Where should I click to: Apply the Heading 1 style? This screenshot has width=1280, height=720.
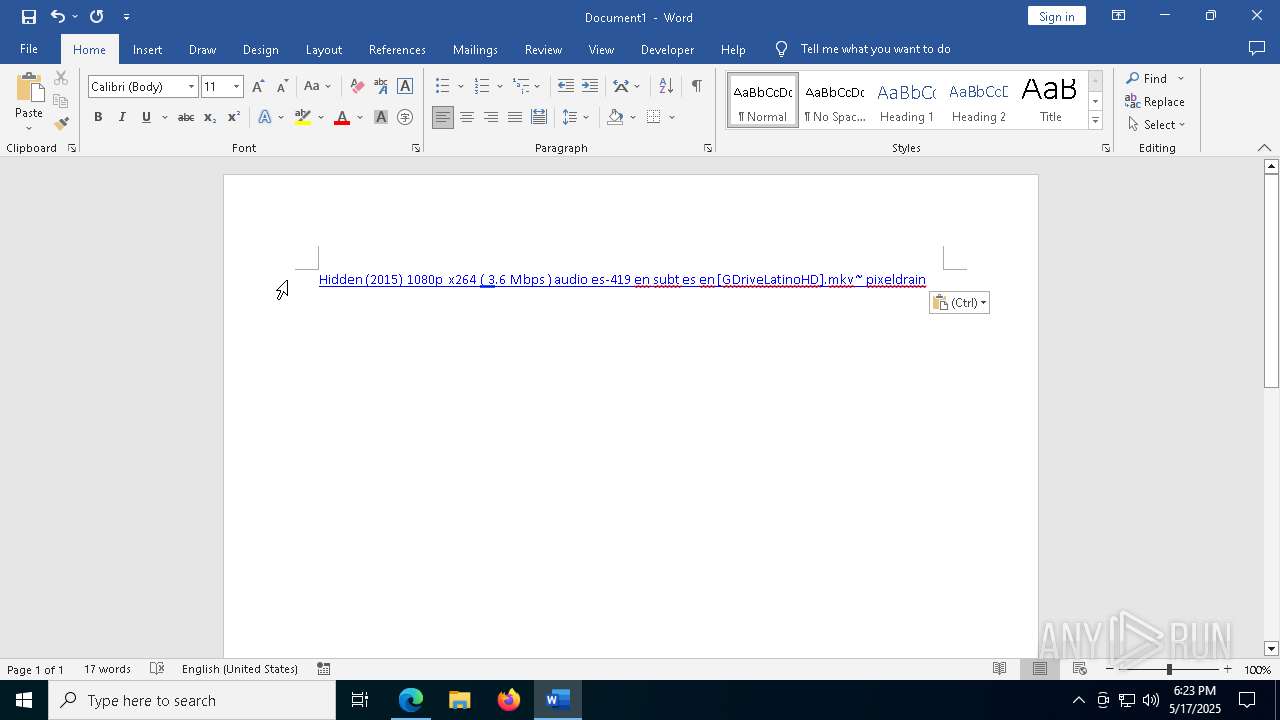click(x=906, y=101)
